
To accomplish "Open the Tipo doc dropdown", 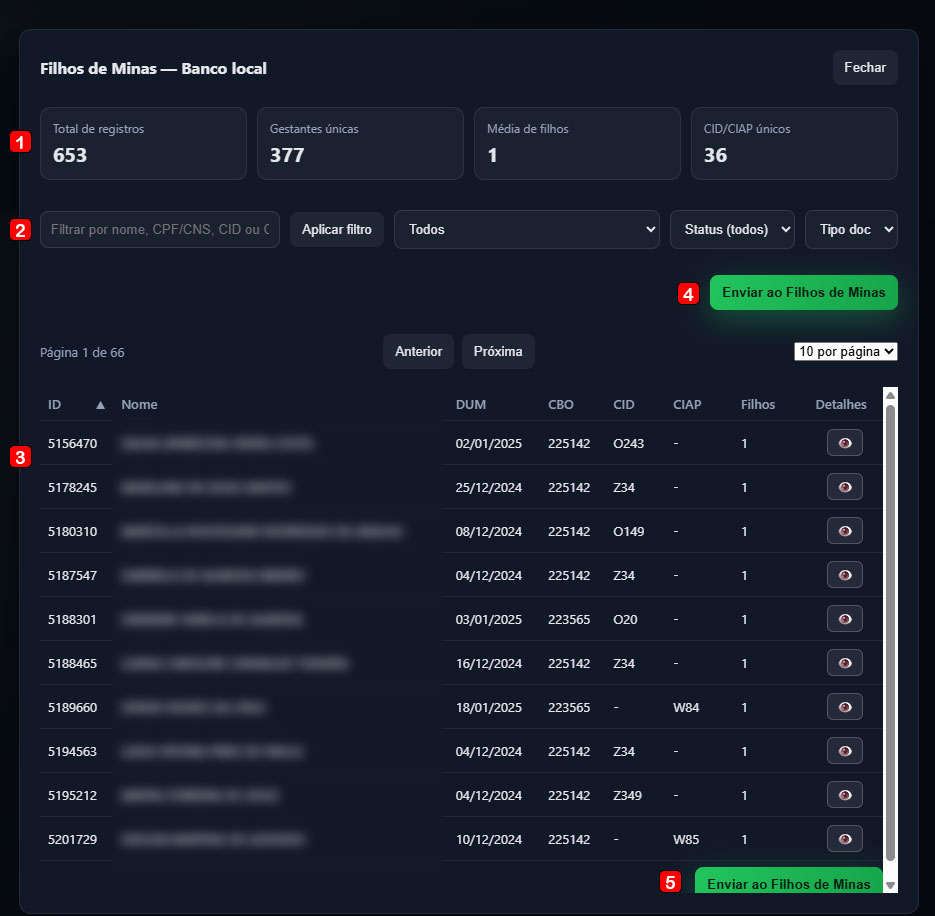I will pyautogui.click(x=850, y=229).
